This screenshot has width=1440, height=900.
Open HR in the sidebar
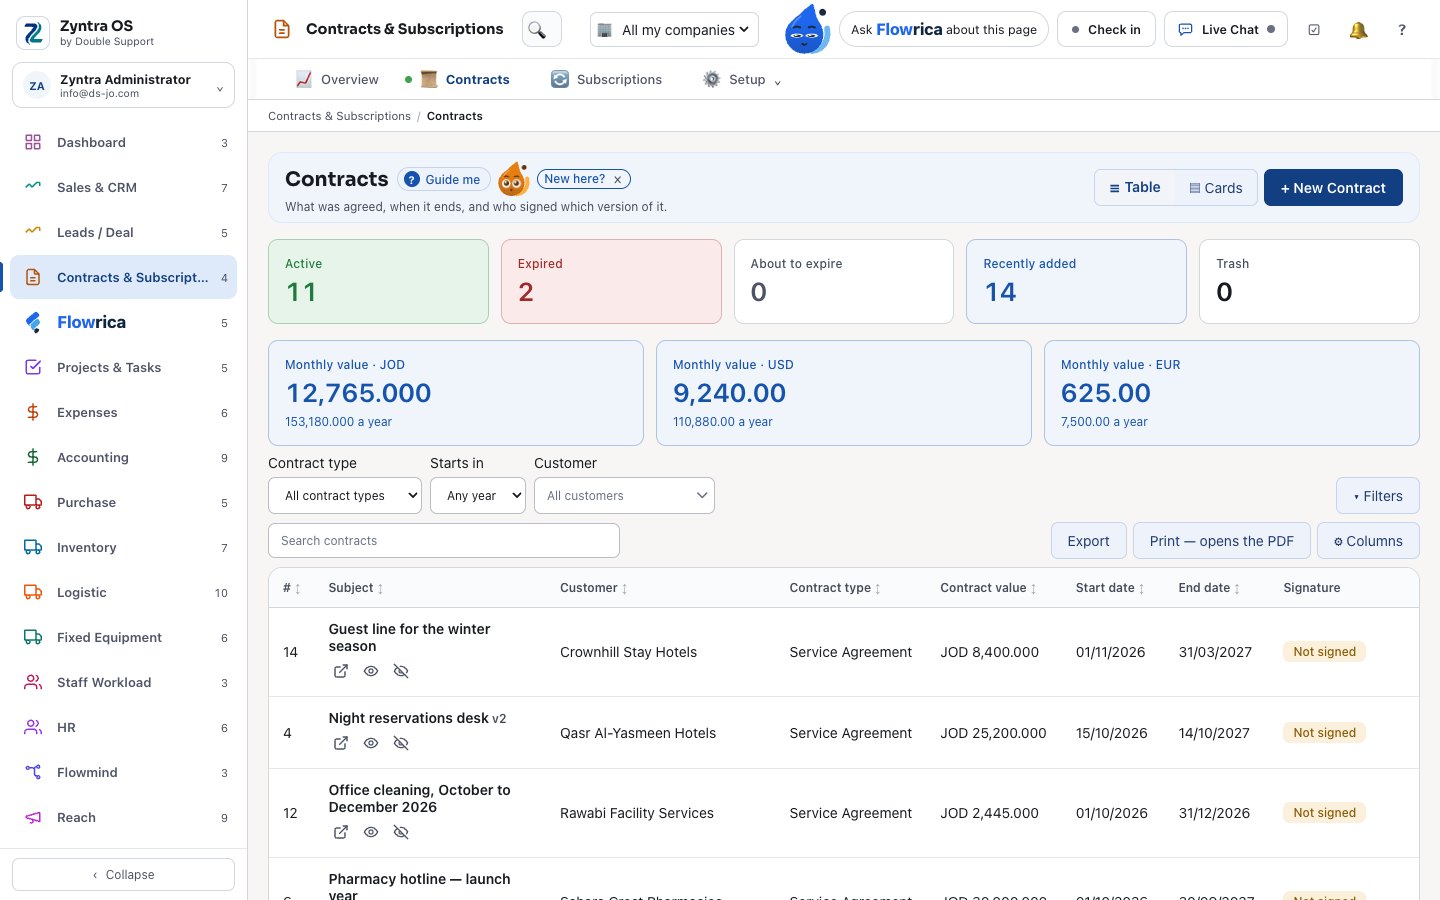(x=124, y=727)
